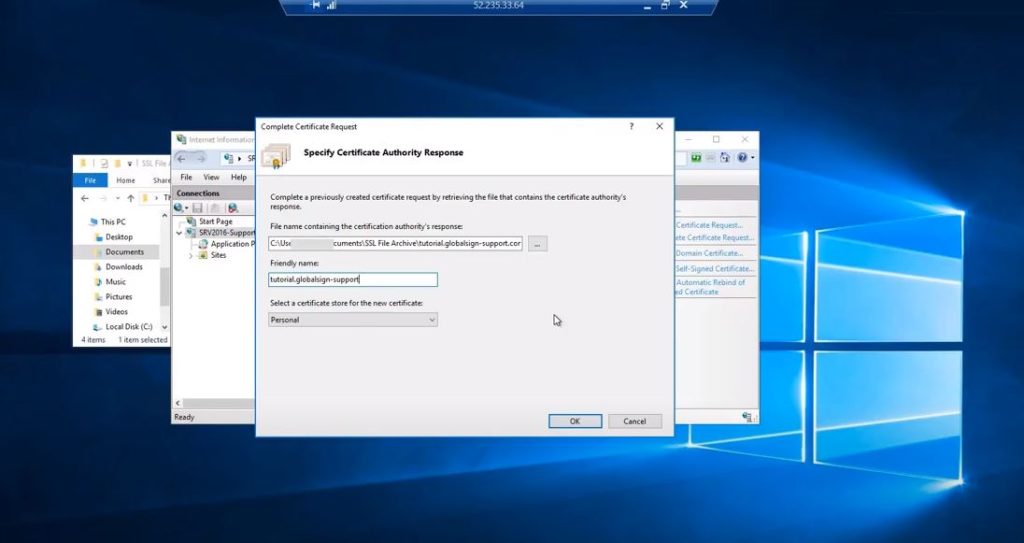Click the IIS status bar connection icon
The image size is (1024, 543).
[748, 417]
